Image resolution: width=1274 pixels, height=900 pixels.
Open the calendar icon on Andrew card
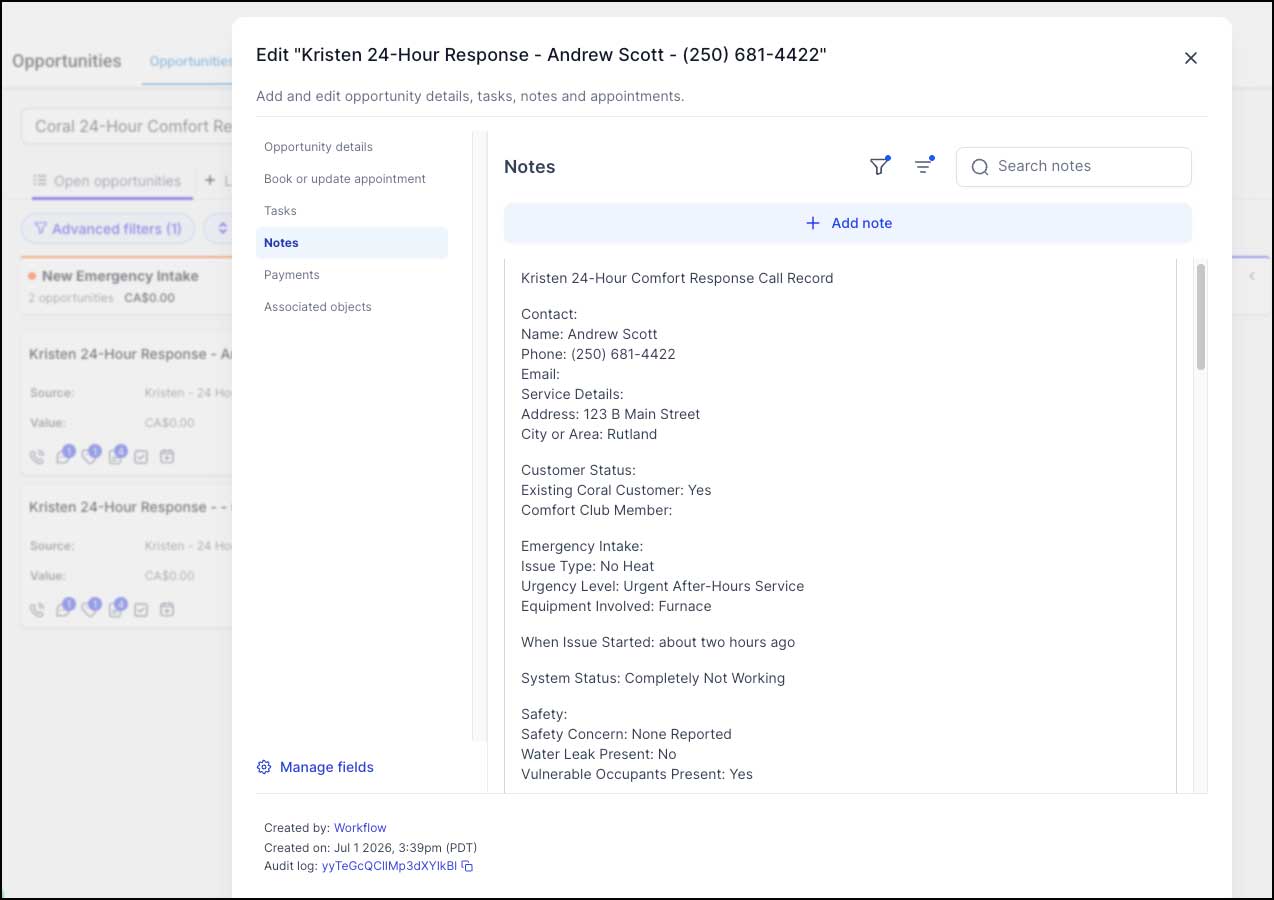click(167, 457)
